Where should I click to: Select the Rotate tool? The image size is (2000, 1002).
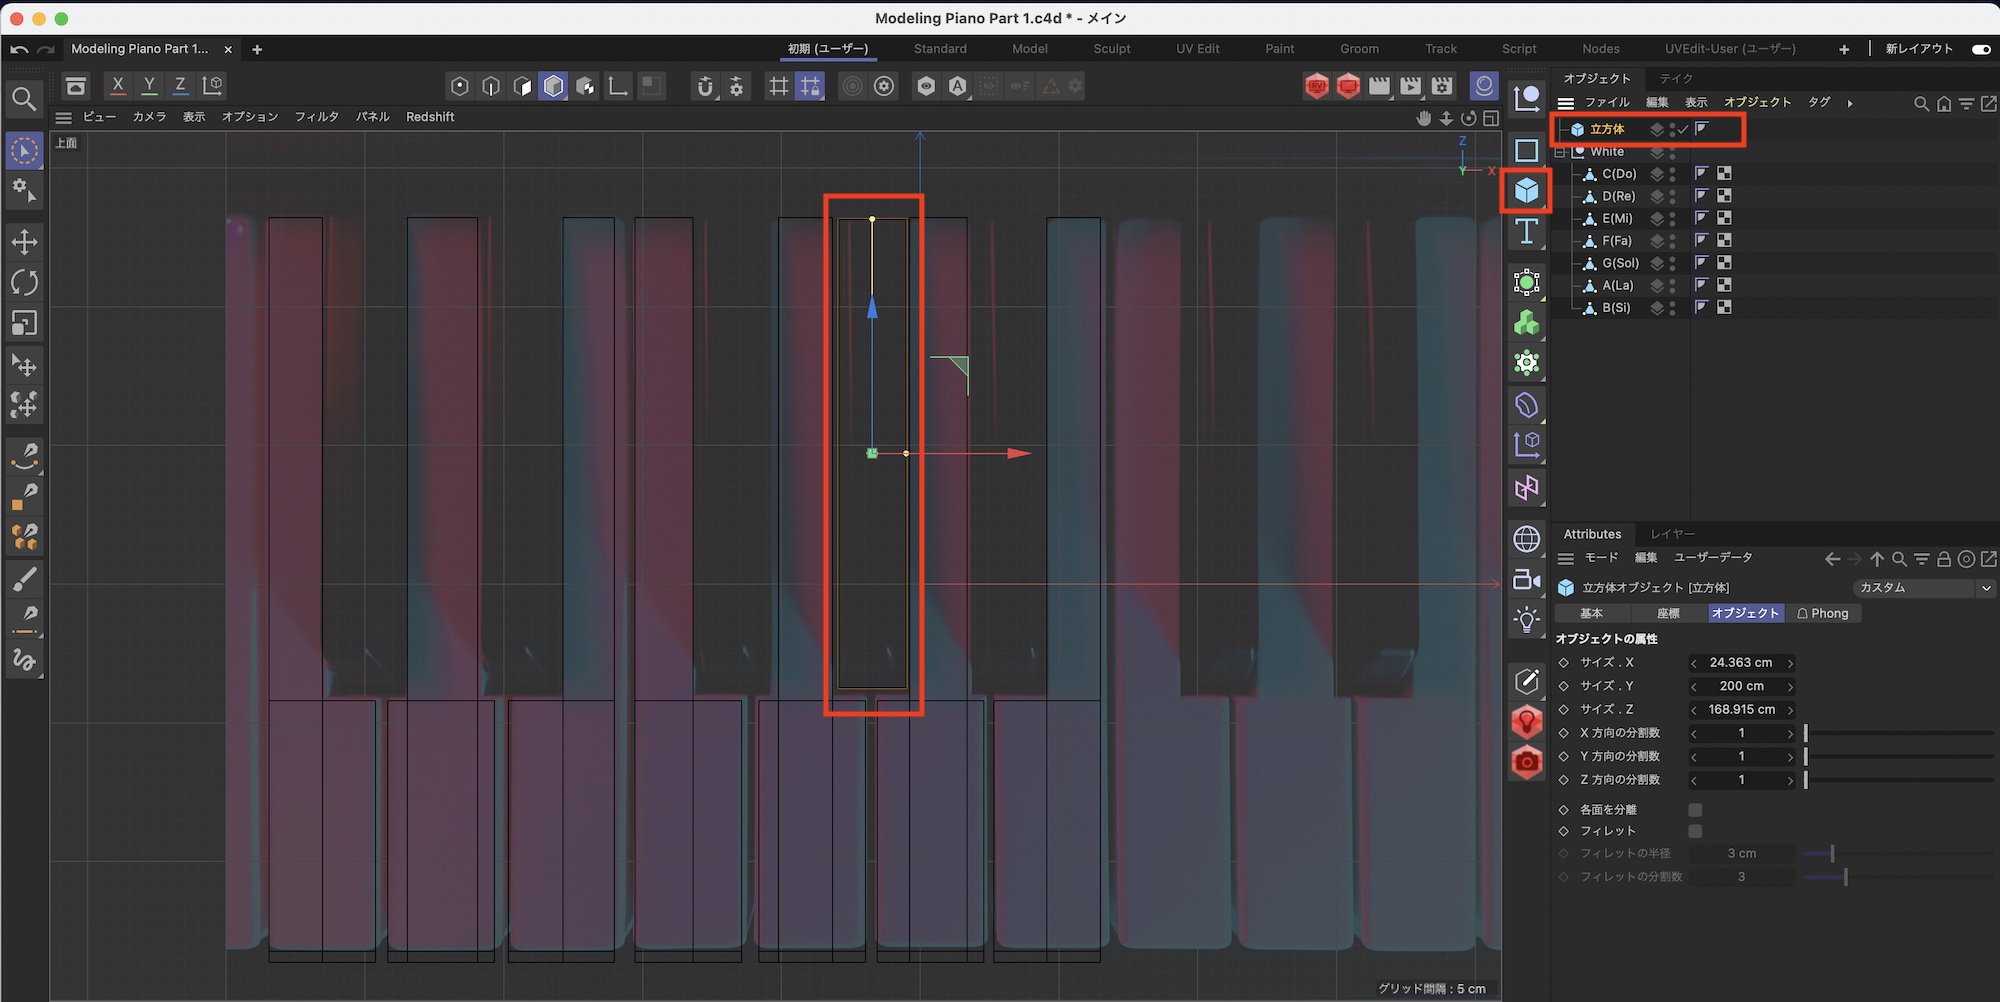click(24, 283)
